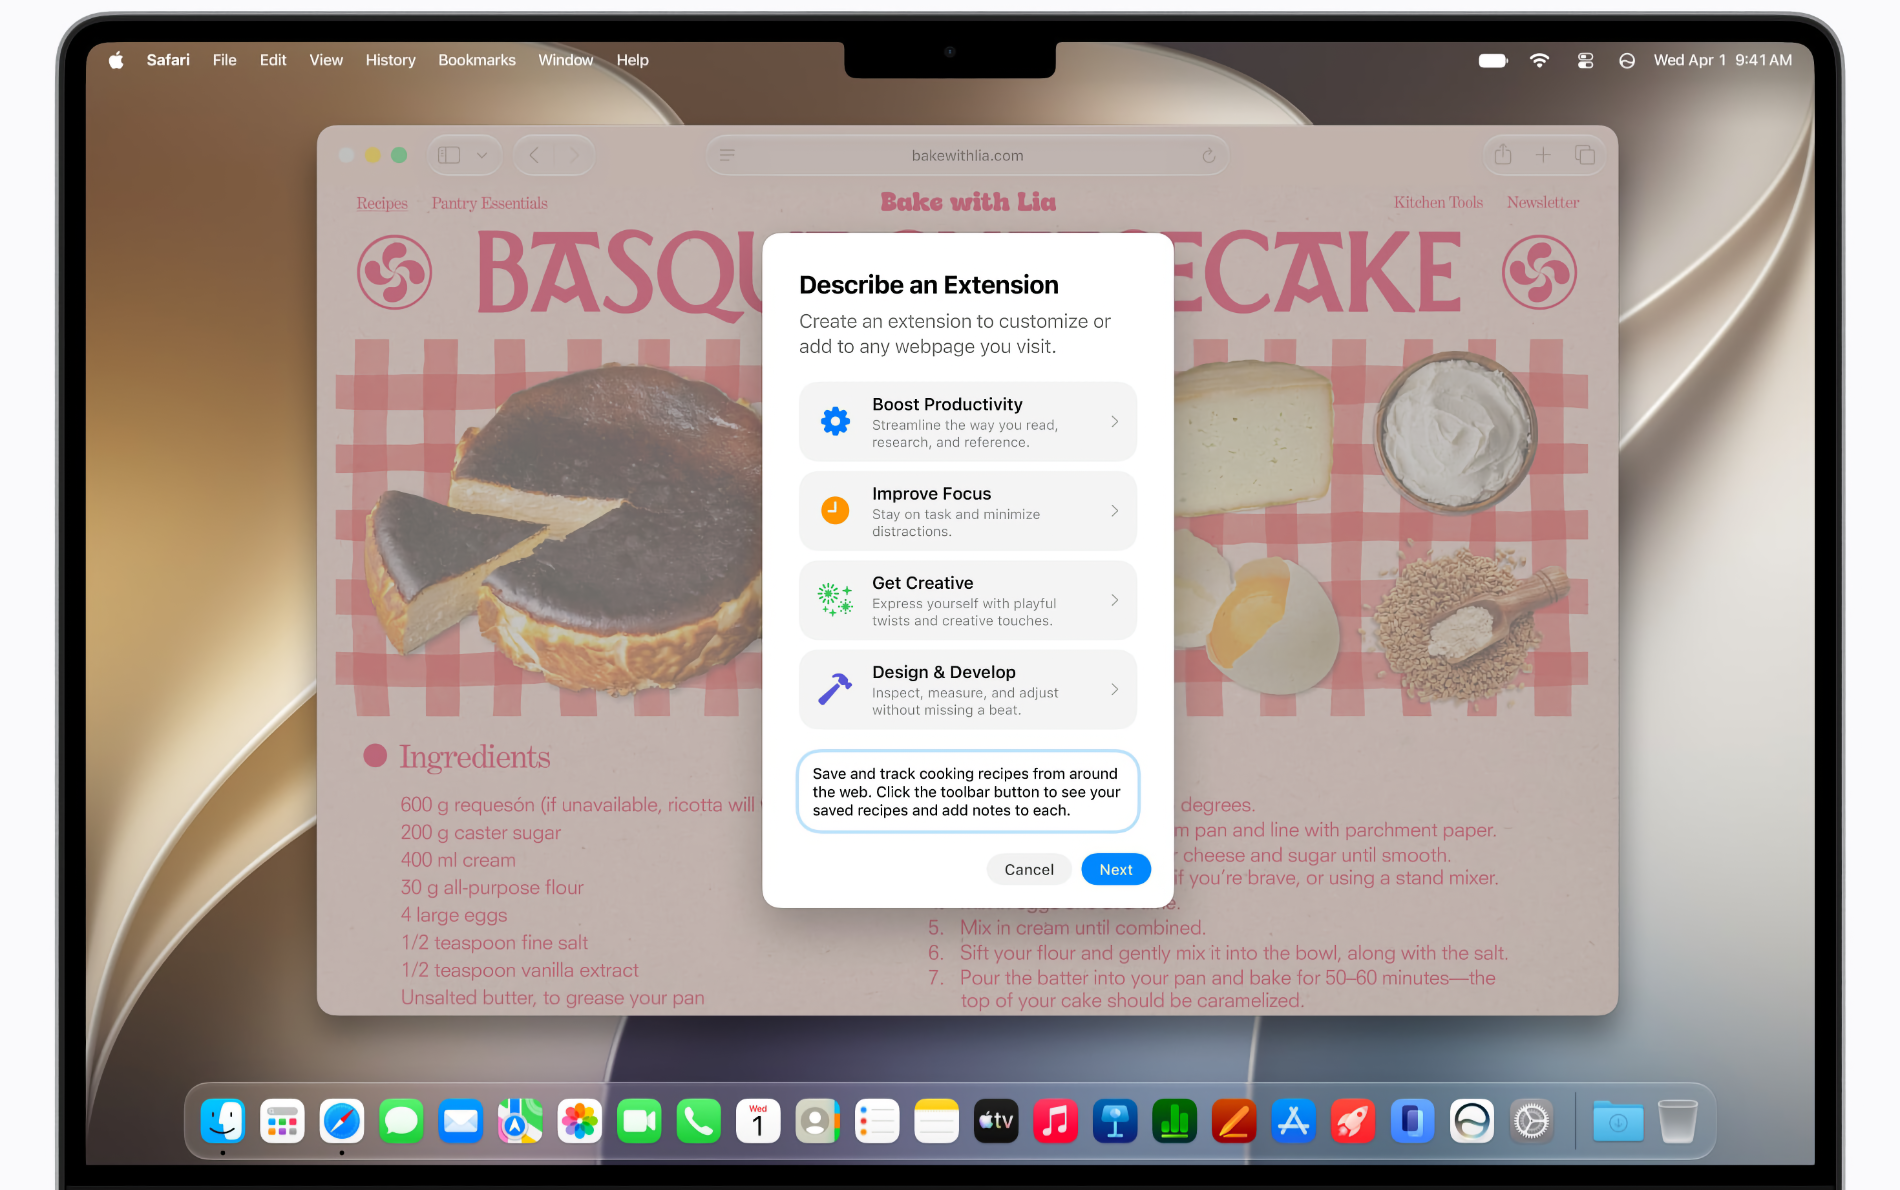
Task: Open the Pantry Essentials link
Action: point(489,203)
